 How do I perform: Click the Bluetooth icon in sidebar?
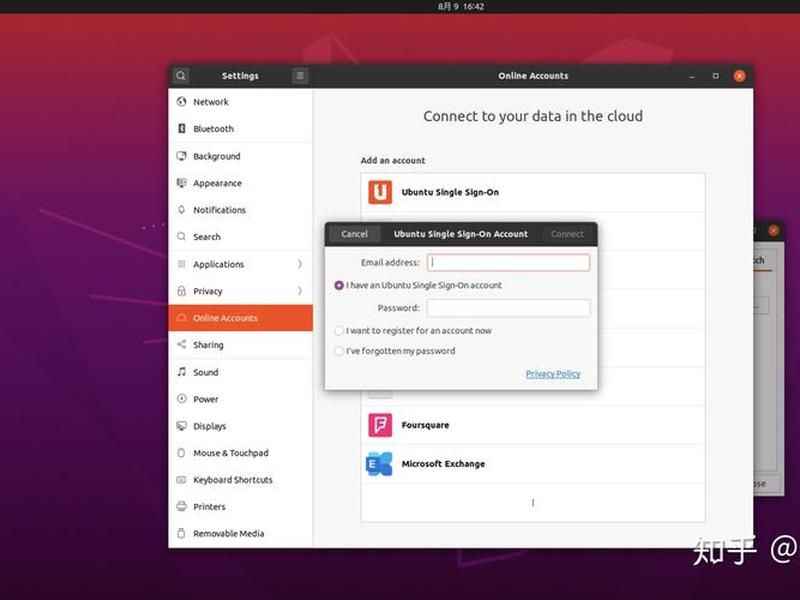[181, 129]
